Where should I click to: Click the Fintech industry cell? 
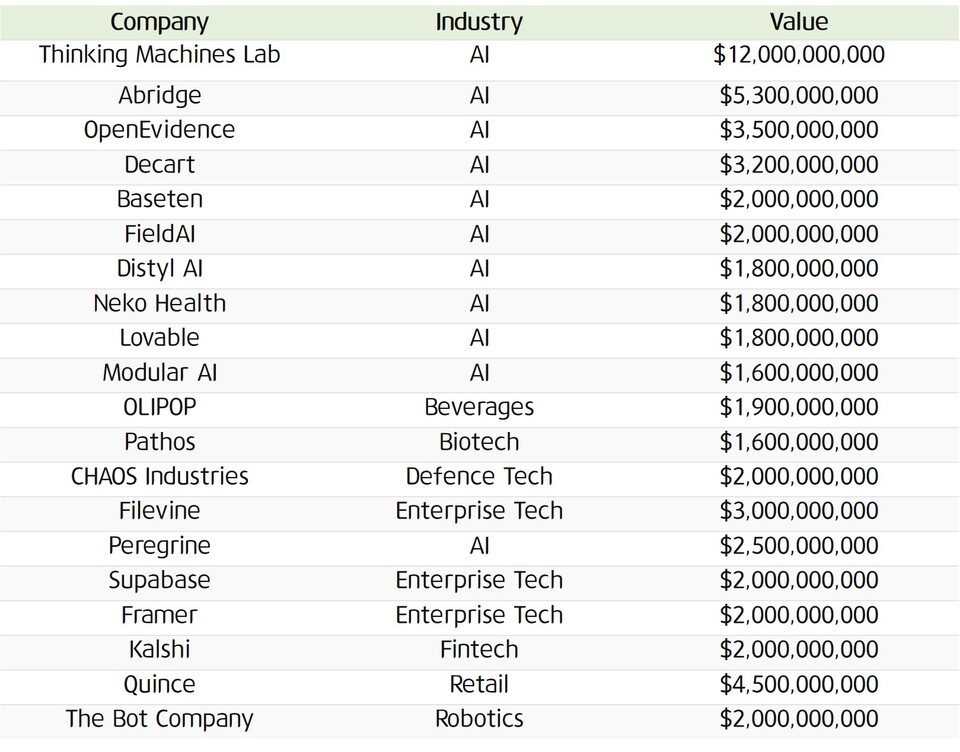pos(479,649)
